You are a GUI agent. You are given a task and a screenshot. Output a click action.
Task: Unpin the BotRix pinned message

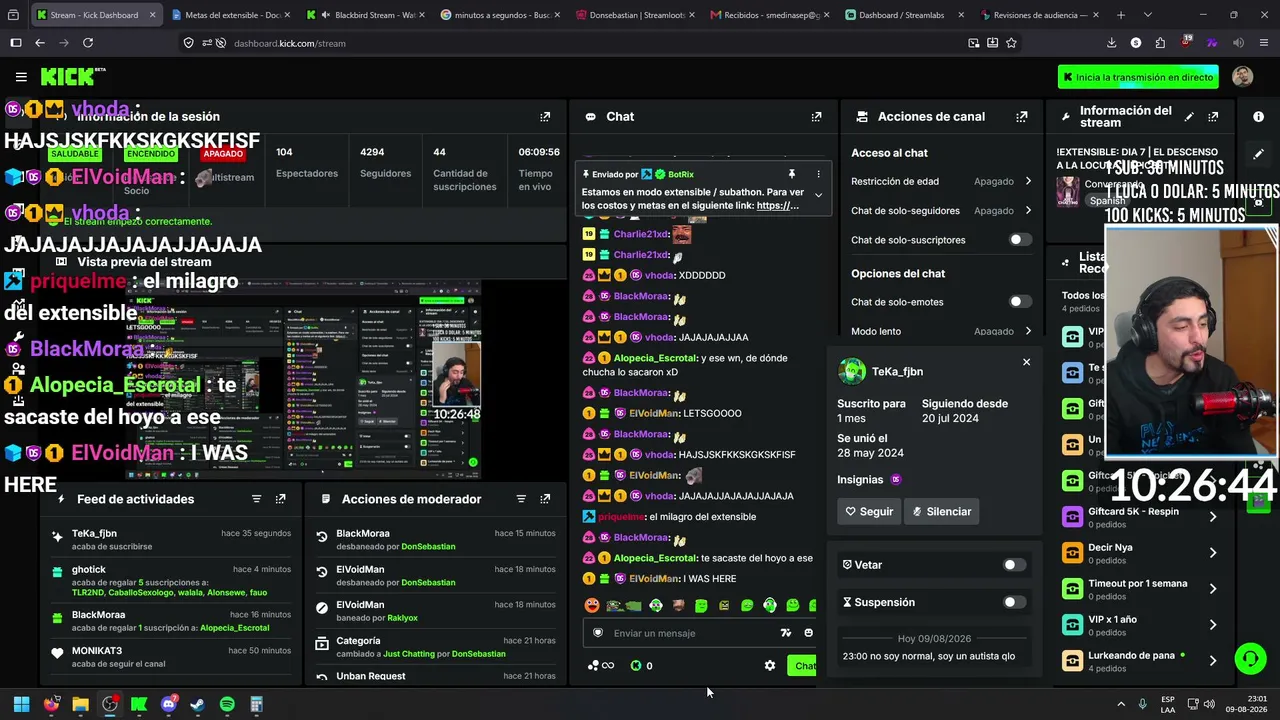pyautogui.click(x=791, y=174)
